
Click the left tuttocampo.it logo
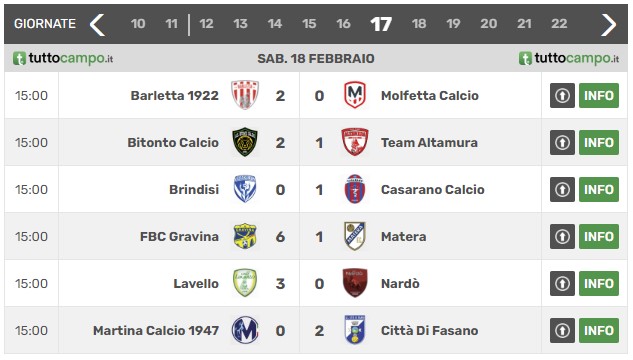pyautogui.click(x=63, y=59)
